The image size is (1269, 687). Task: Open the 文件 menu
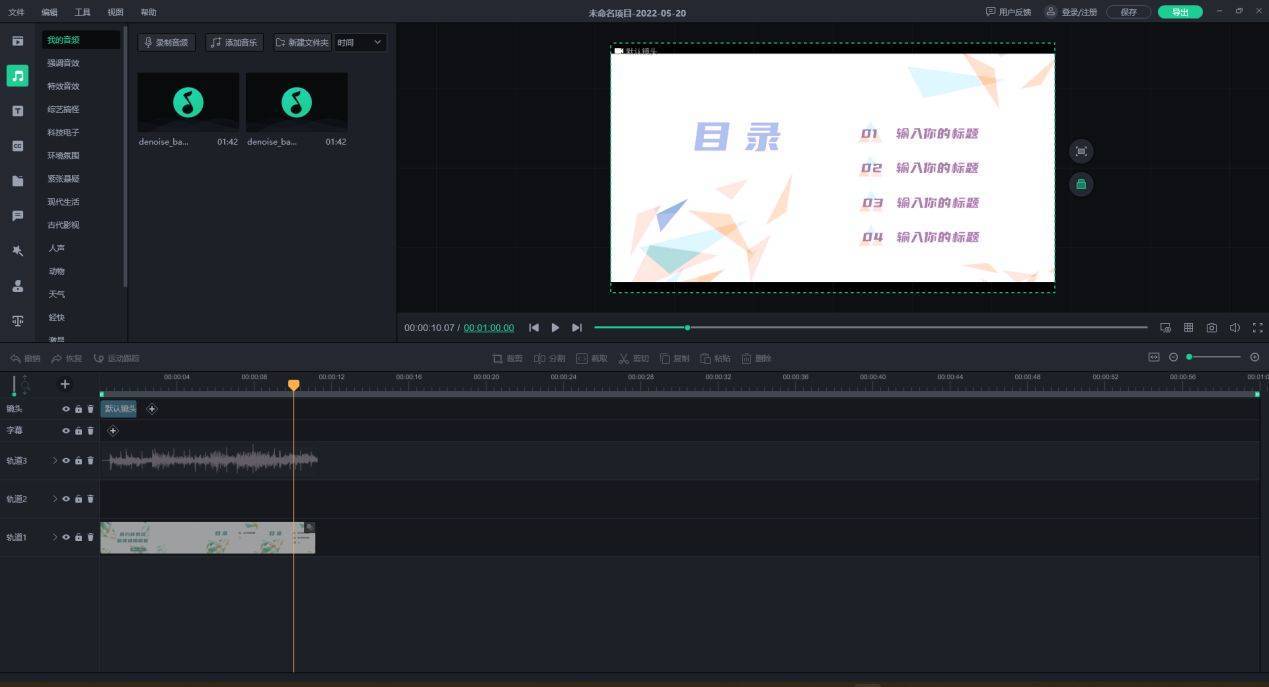[x=16, y=12]
